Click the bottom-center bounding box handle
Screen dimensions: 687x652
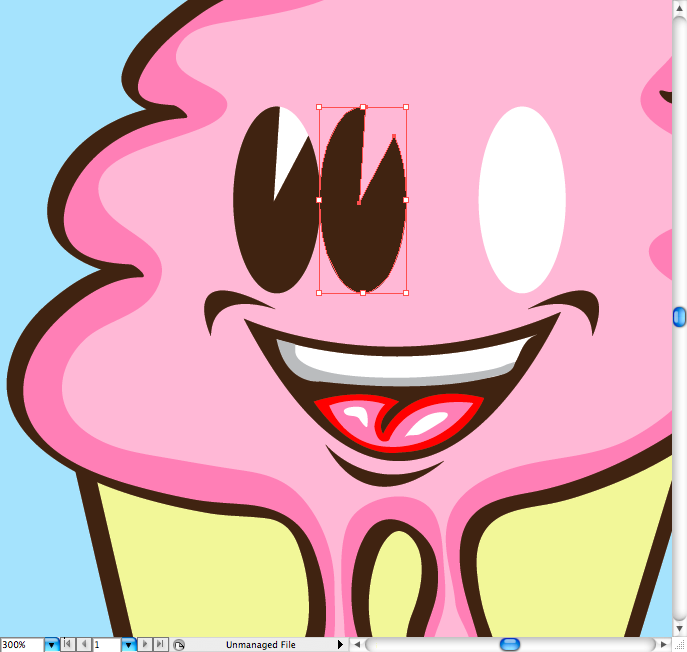click(362, 293)
